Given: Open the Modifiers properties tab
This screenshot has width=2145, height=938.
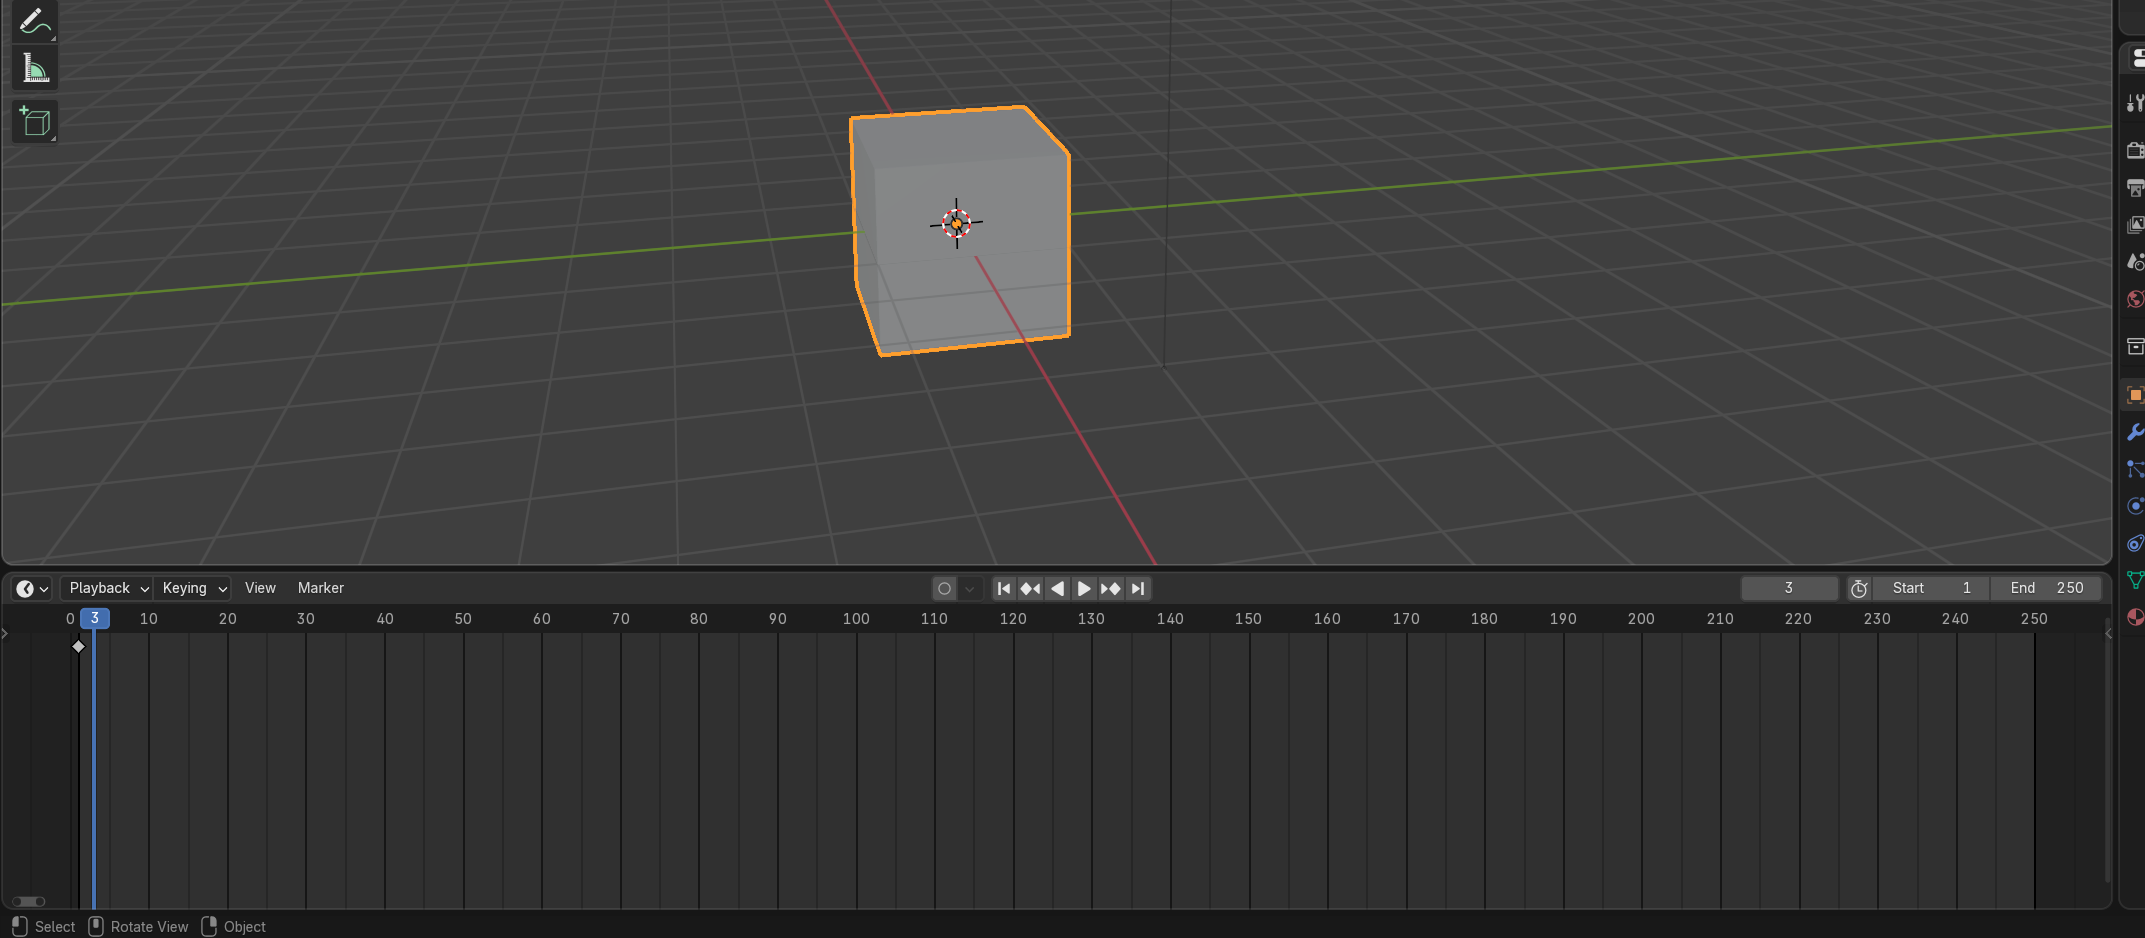Looking at the screenshot, I should 2135,432.
